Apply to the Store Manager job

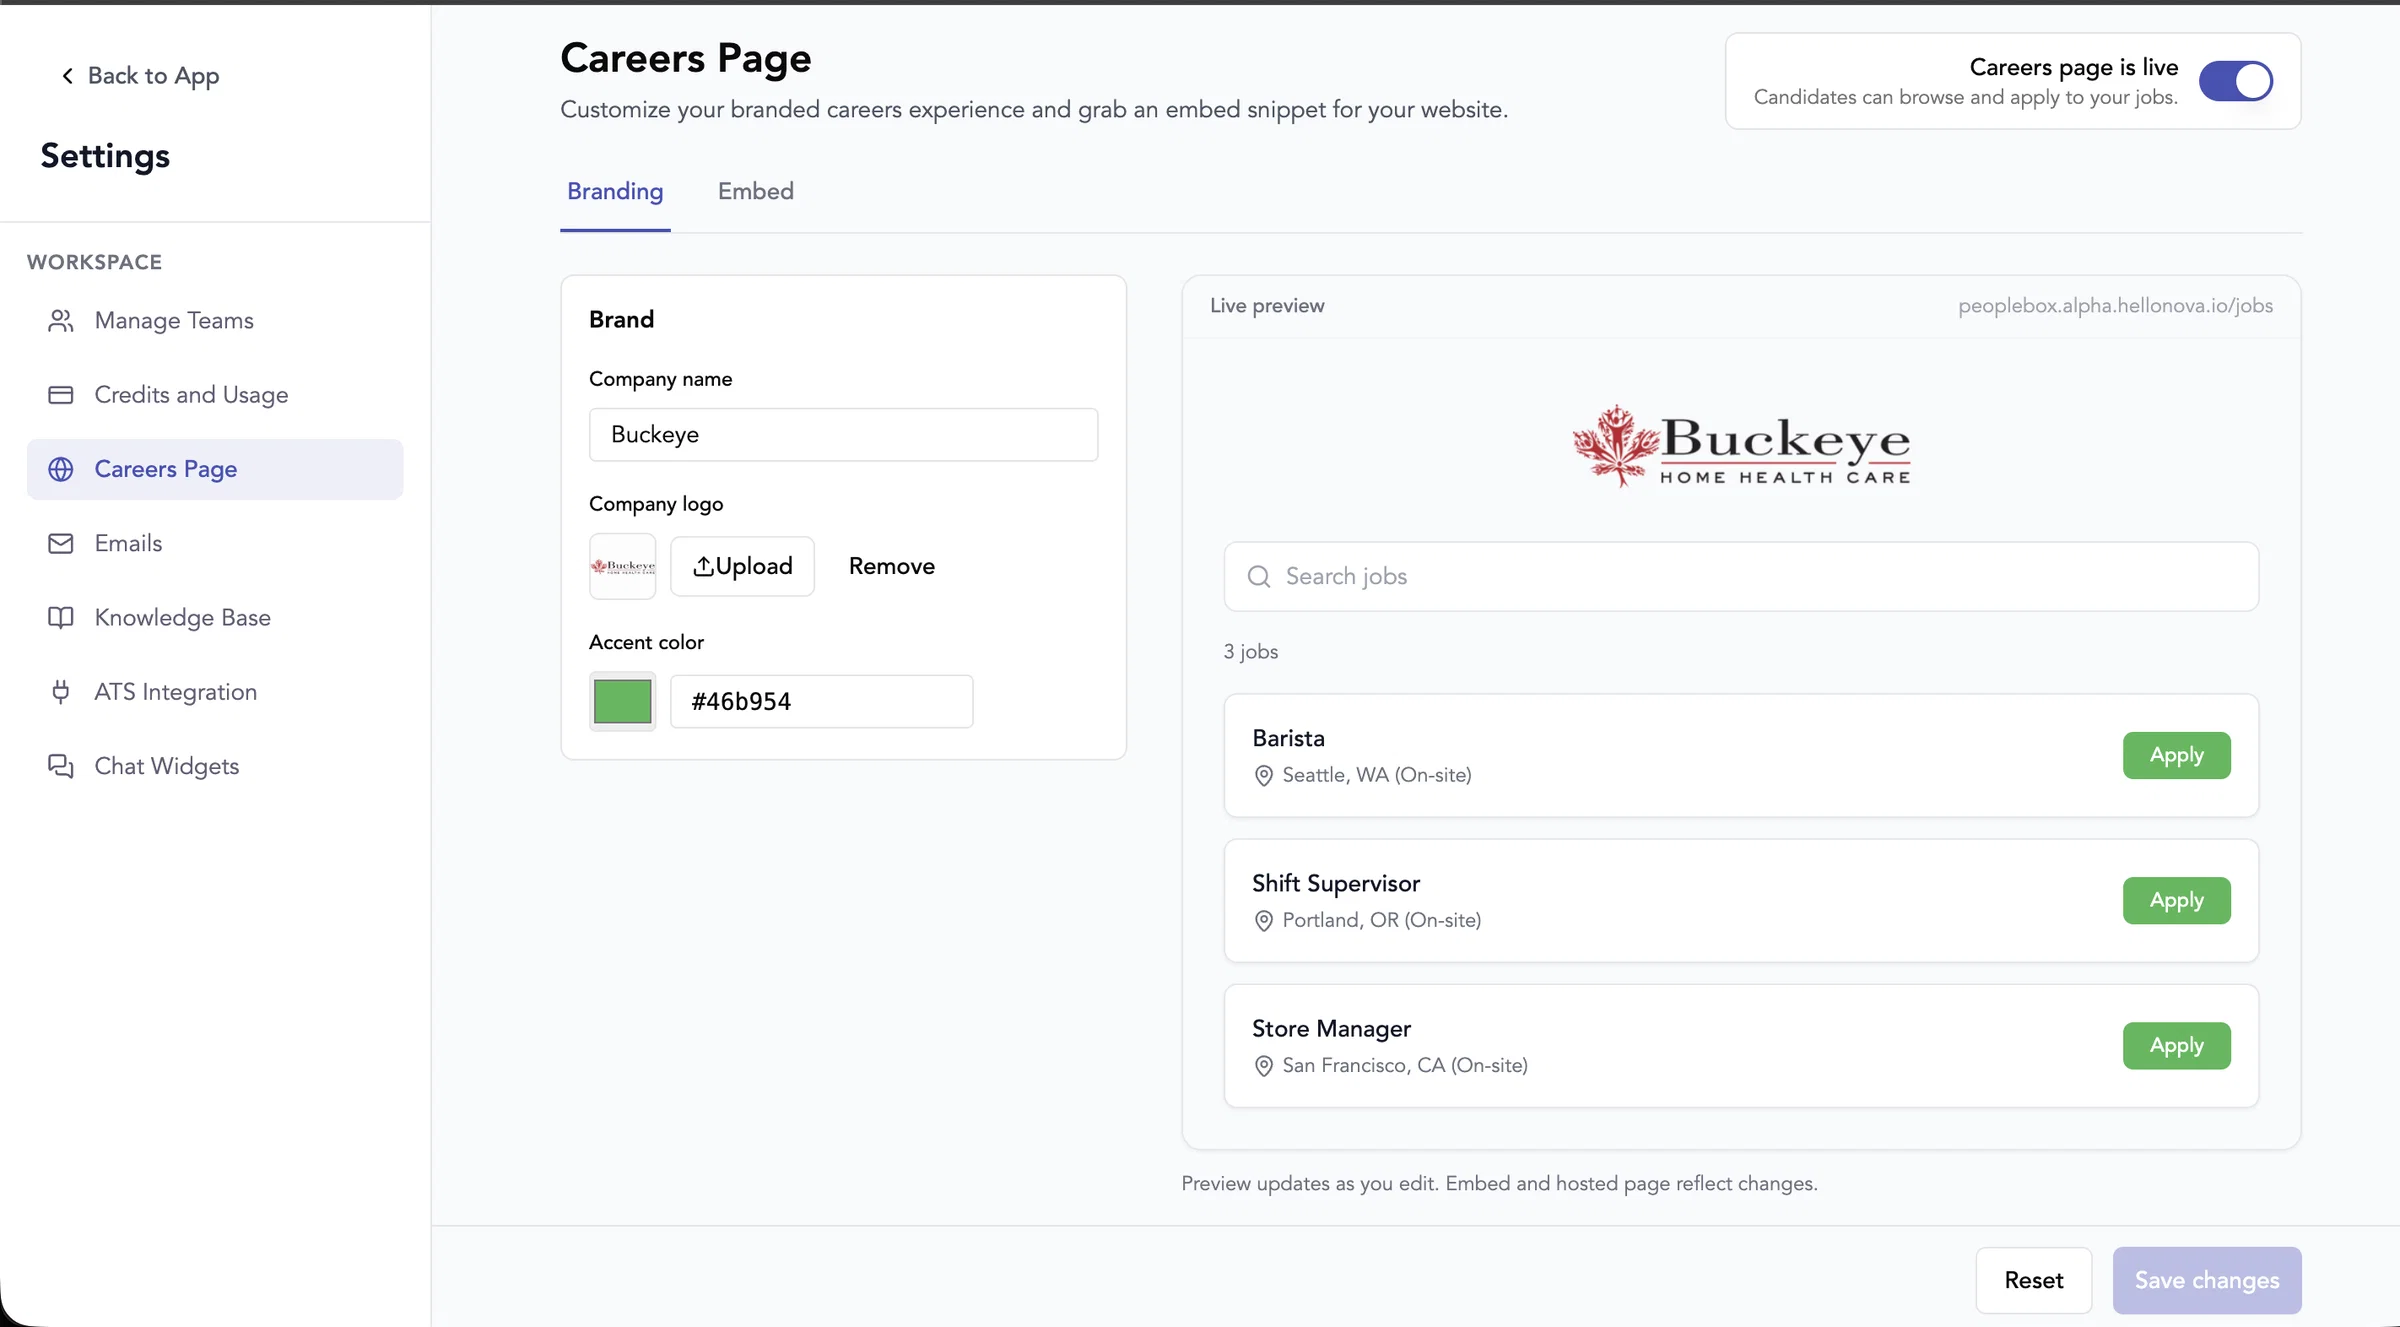click(x=2177, y=1046)
